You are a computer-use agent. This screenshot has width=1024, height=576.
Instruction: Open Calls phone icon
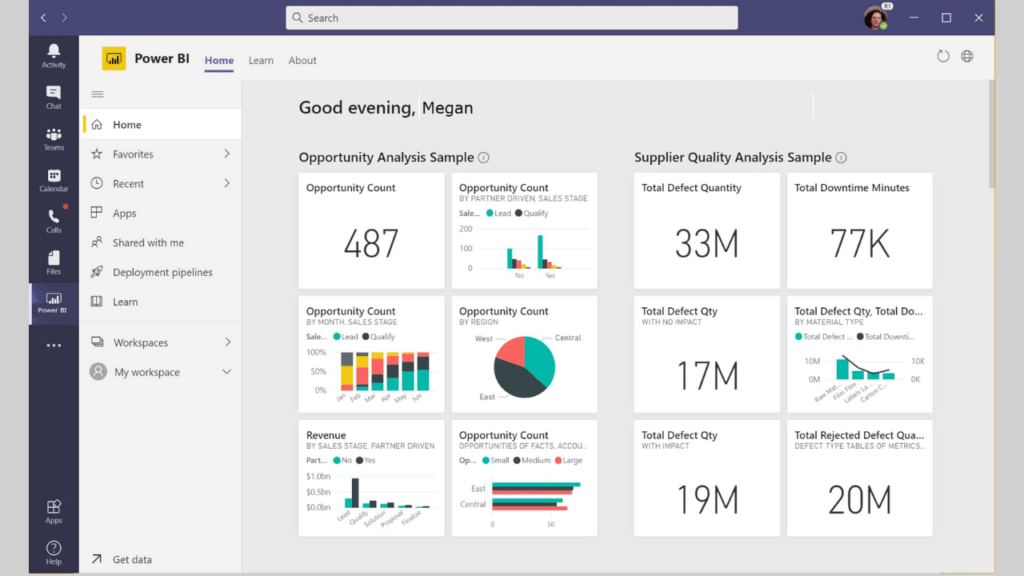click(54, 221)
